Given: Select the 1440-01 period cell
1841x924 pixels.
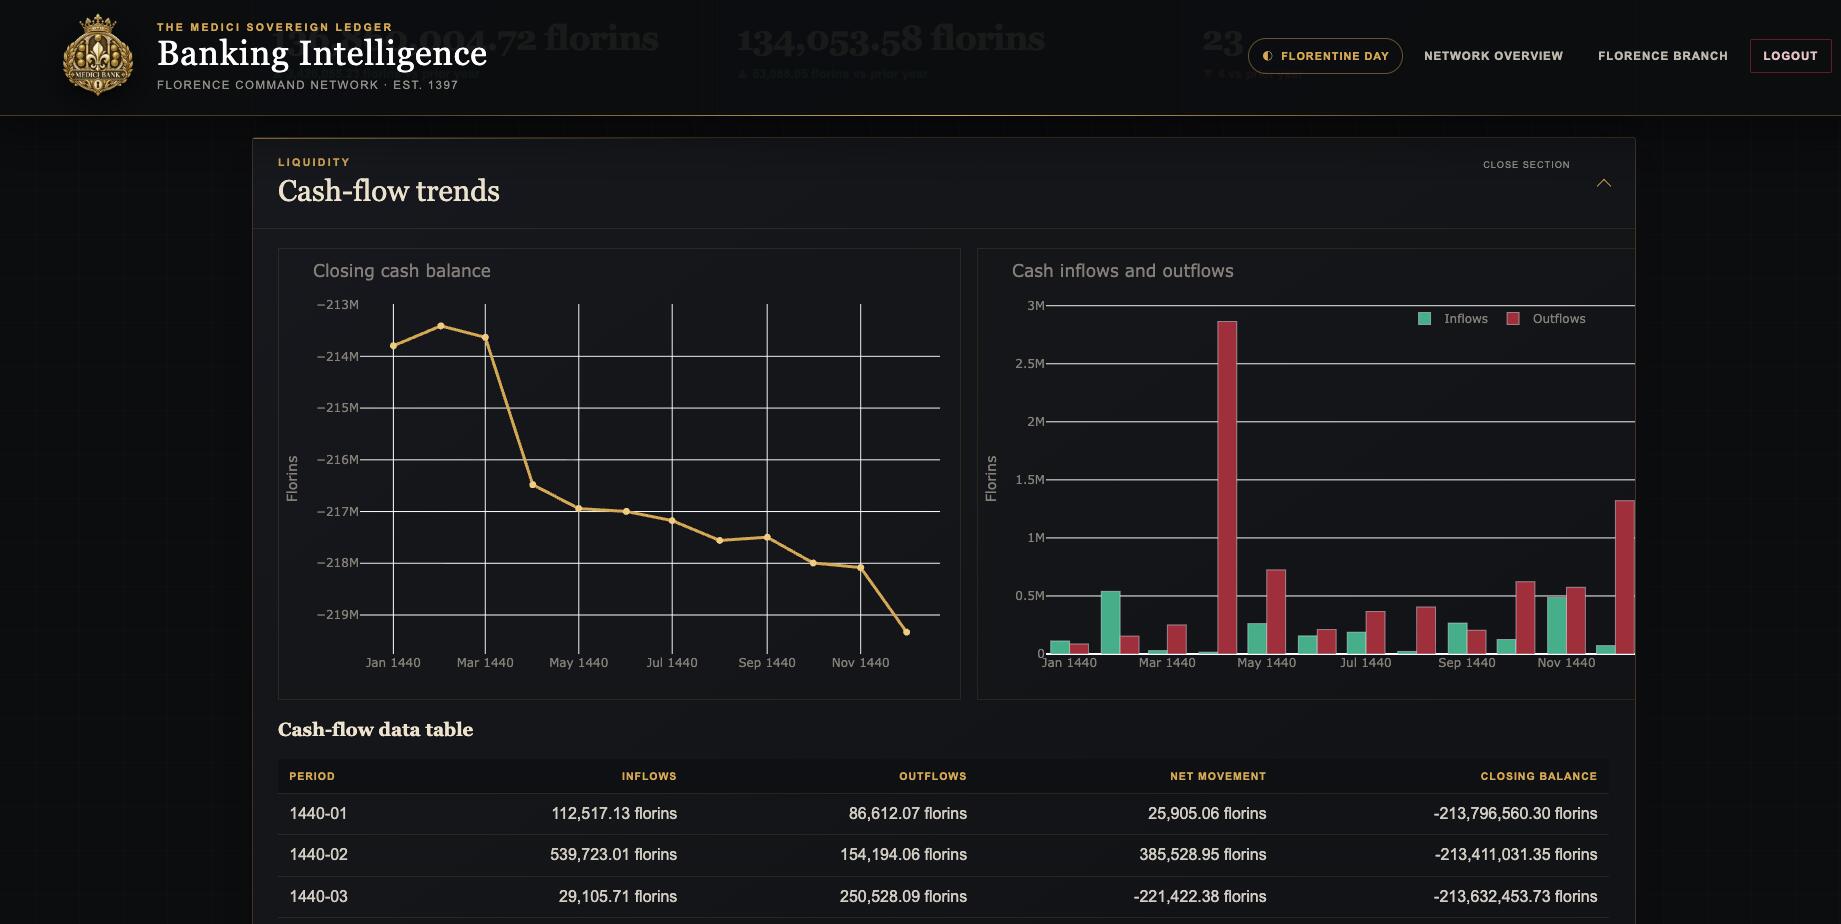Looking at the screenshot, I should point(318,814).
